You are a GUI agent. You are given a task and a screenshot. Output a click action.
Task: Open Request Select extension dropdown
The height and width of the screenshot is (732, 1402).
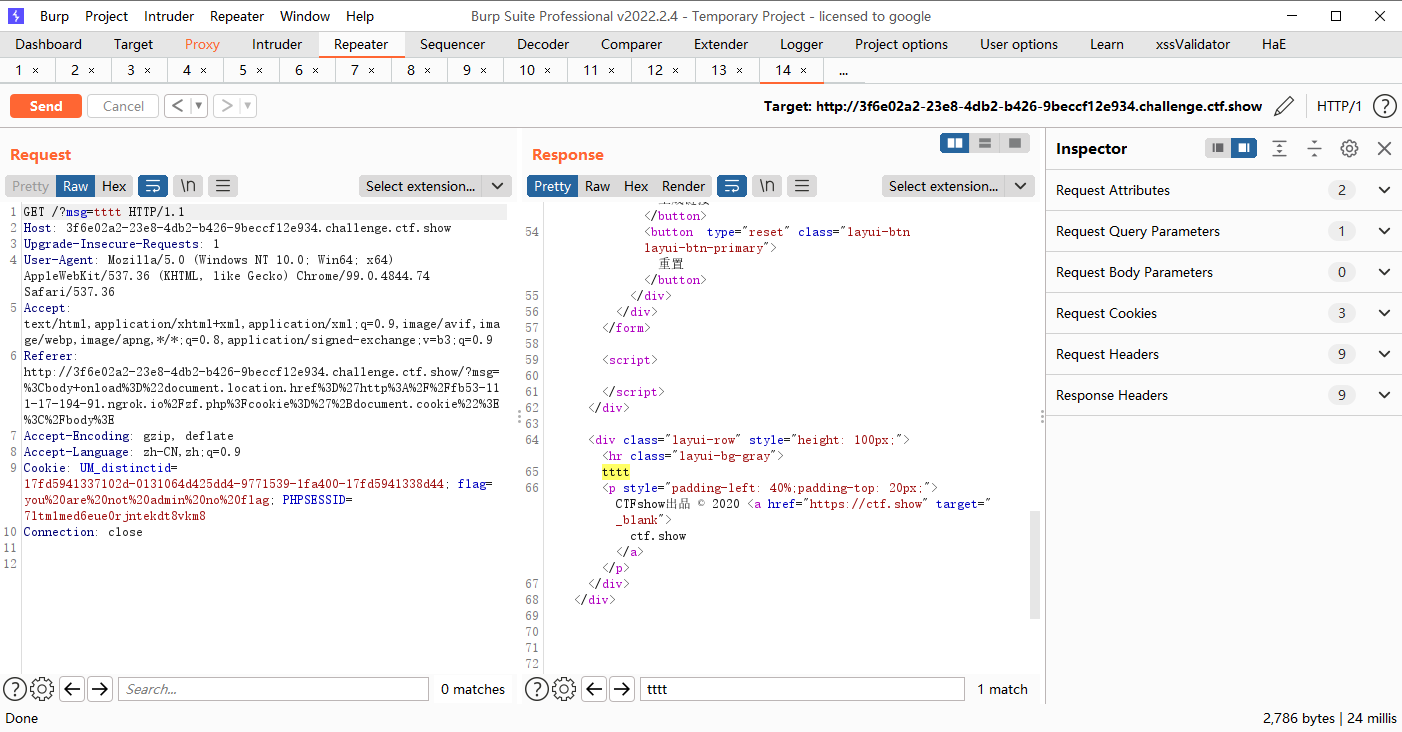[x=435, y=186]
